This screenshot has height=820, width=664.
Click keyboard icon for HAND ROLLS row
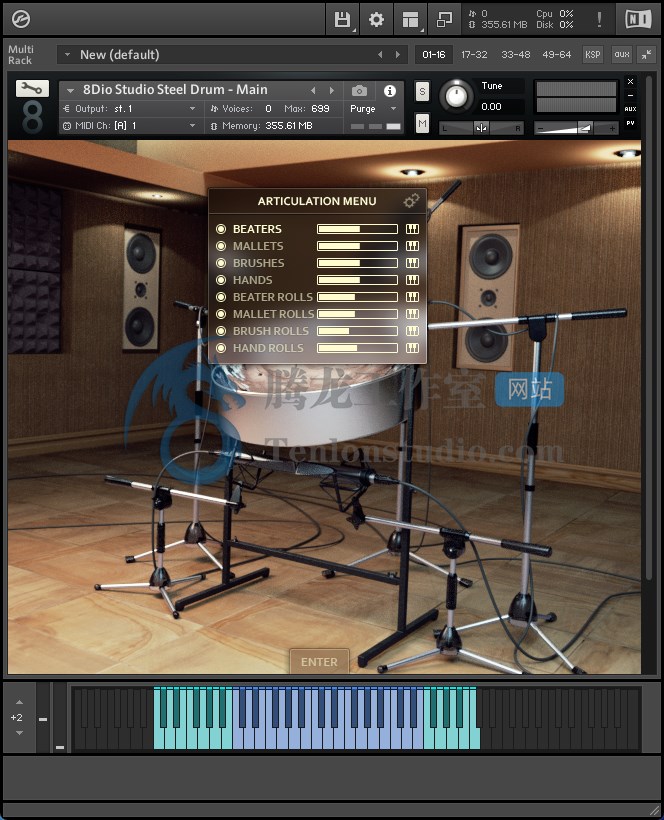(x=413, y=348)
